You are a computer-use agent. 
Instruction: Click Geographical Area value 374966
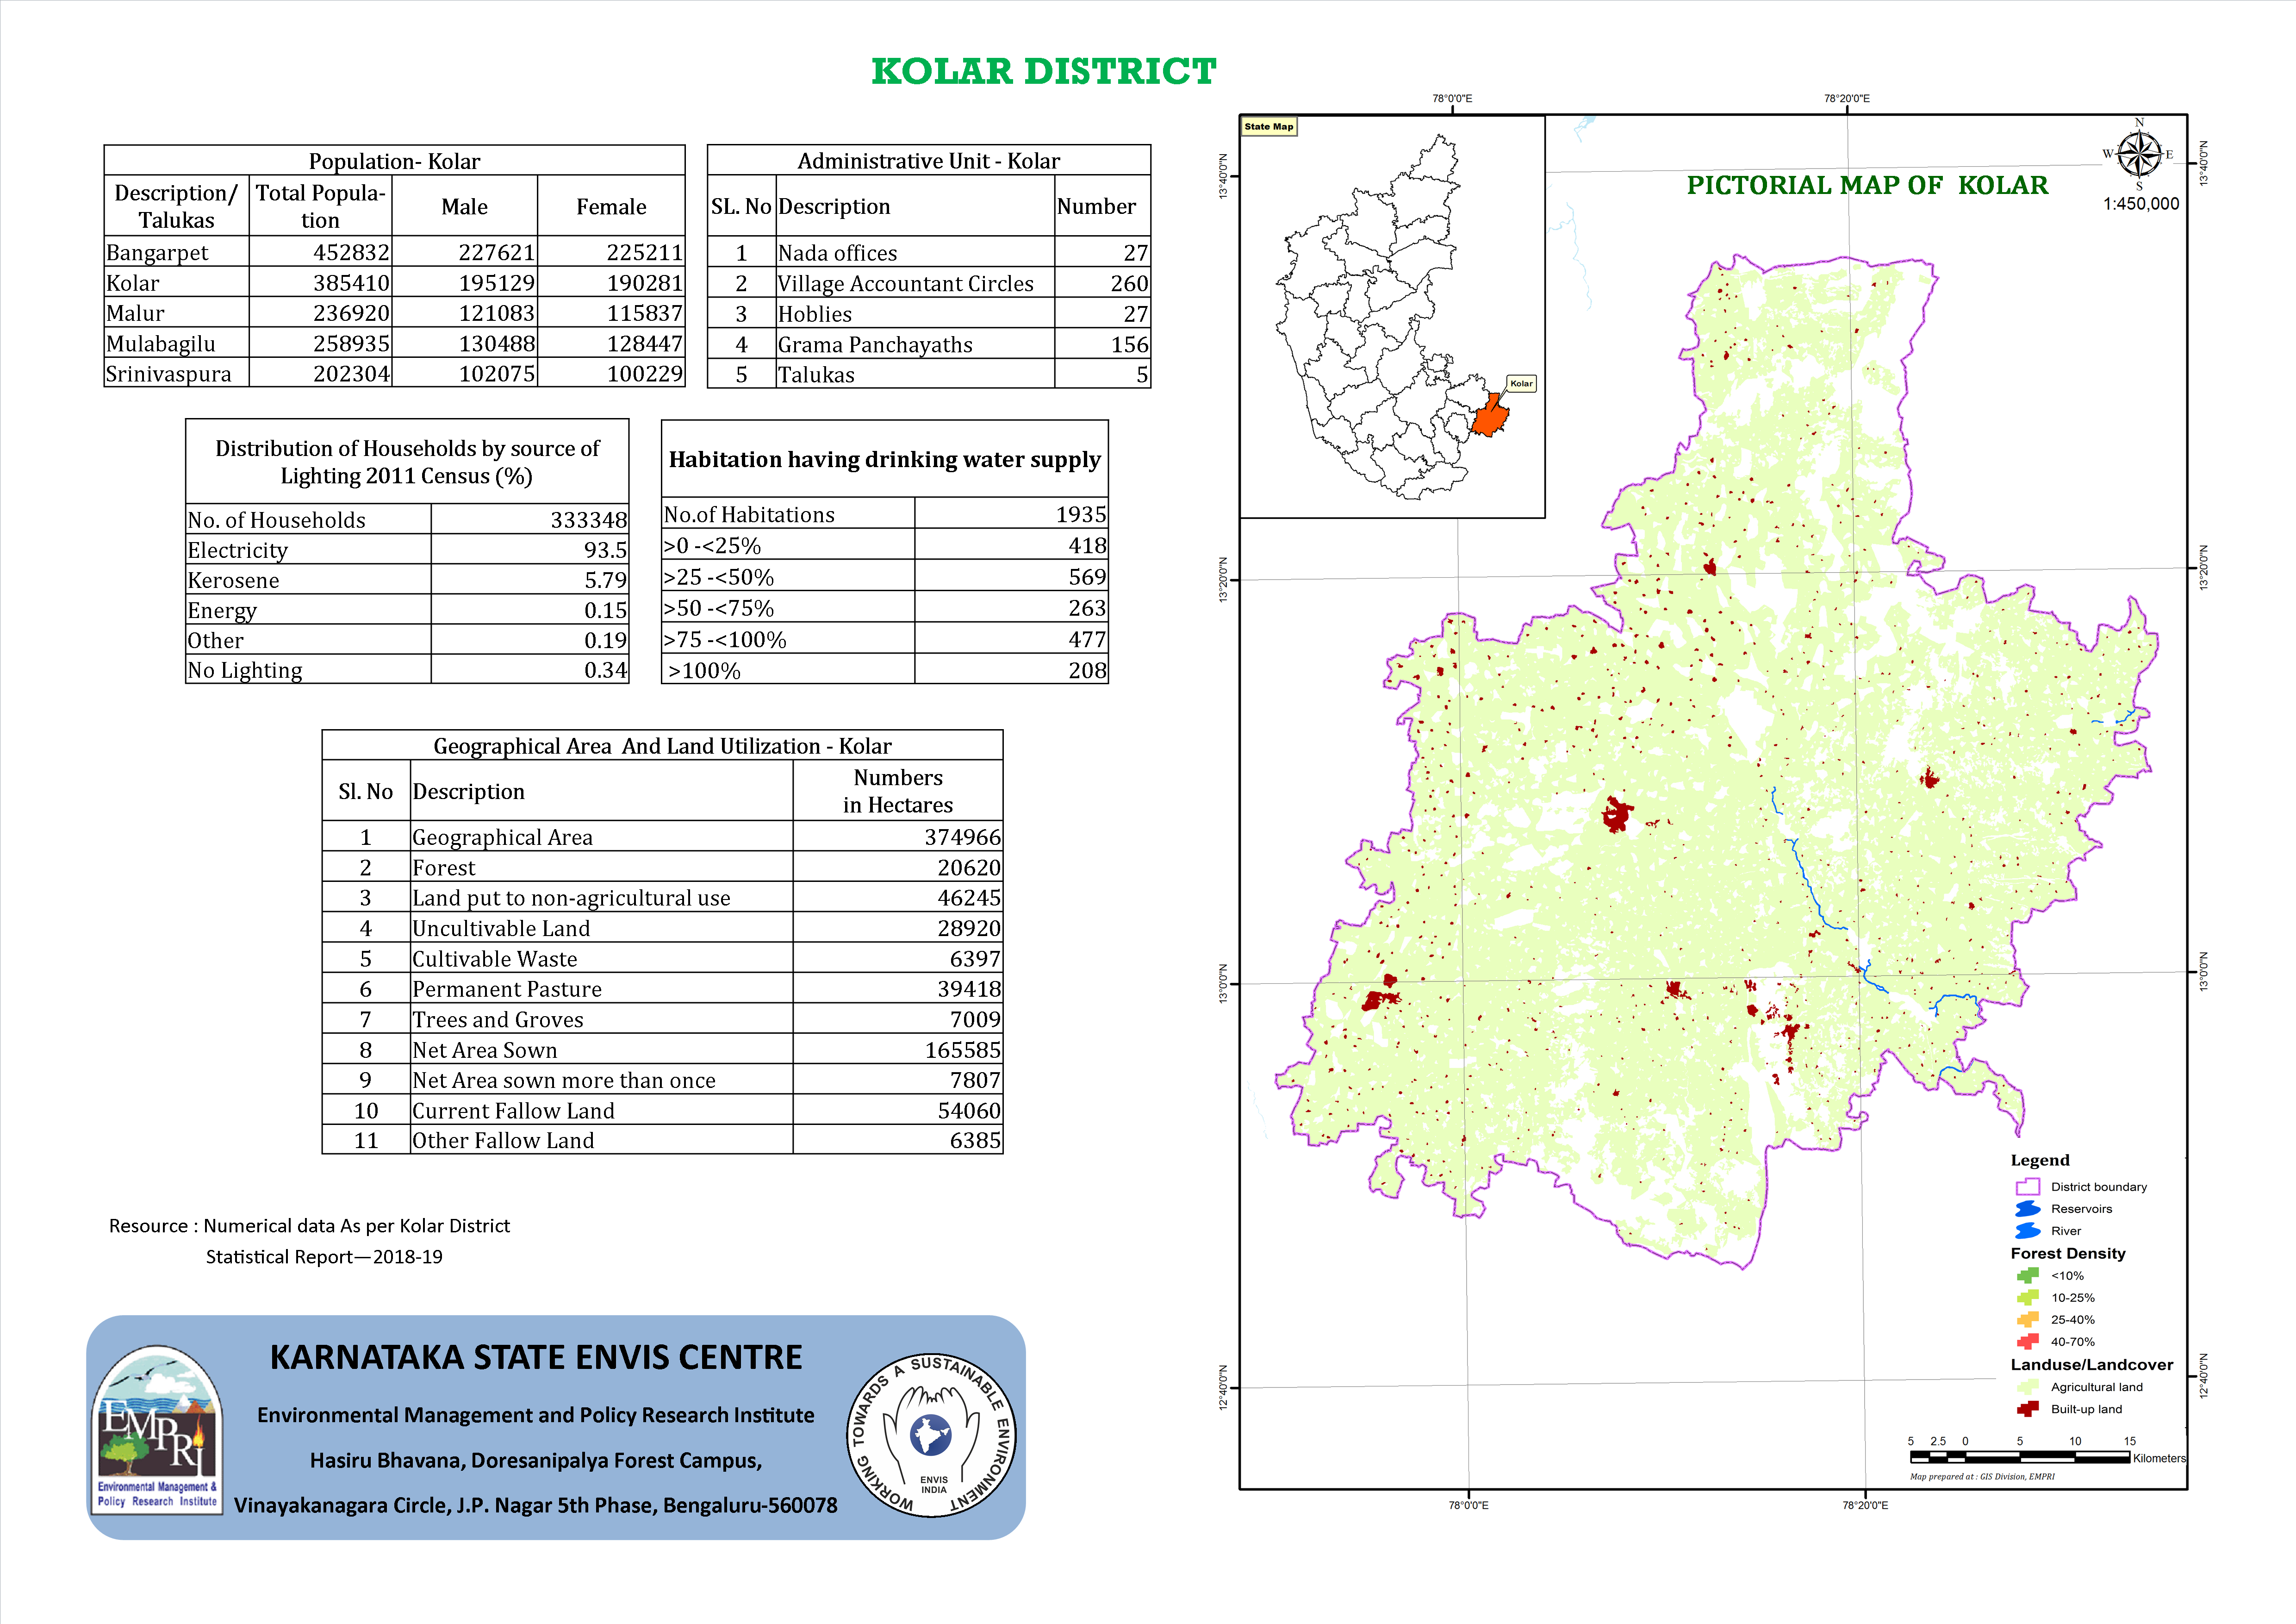pyautogui.click(x=962, y=837)
